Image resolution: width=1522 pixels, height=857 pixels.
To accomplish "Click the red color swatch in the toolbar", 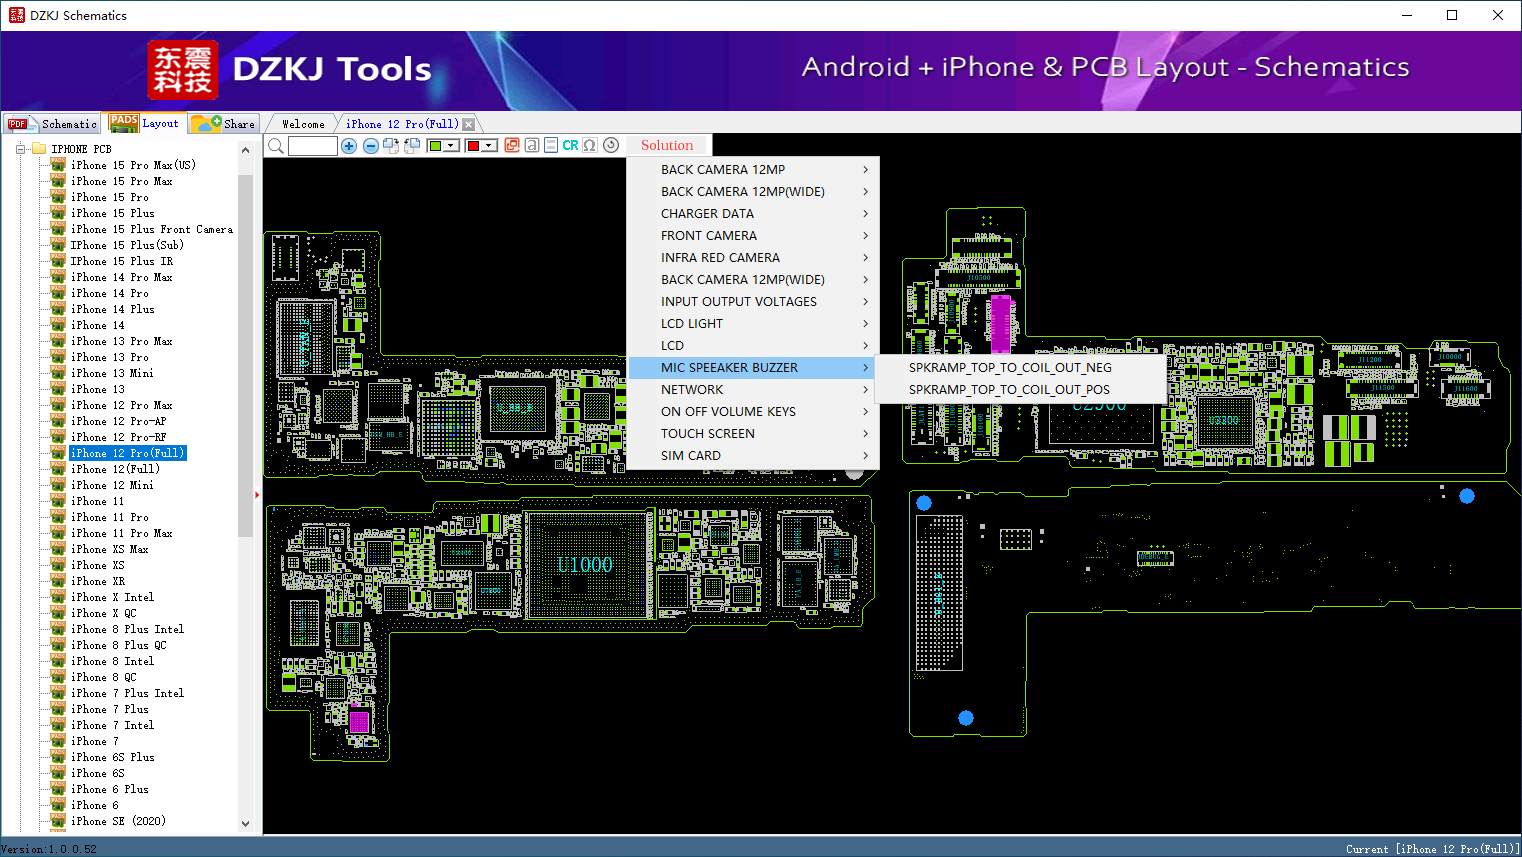I will [473, 146].
